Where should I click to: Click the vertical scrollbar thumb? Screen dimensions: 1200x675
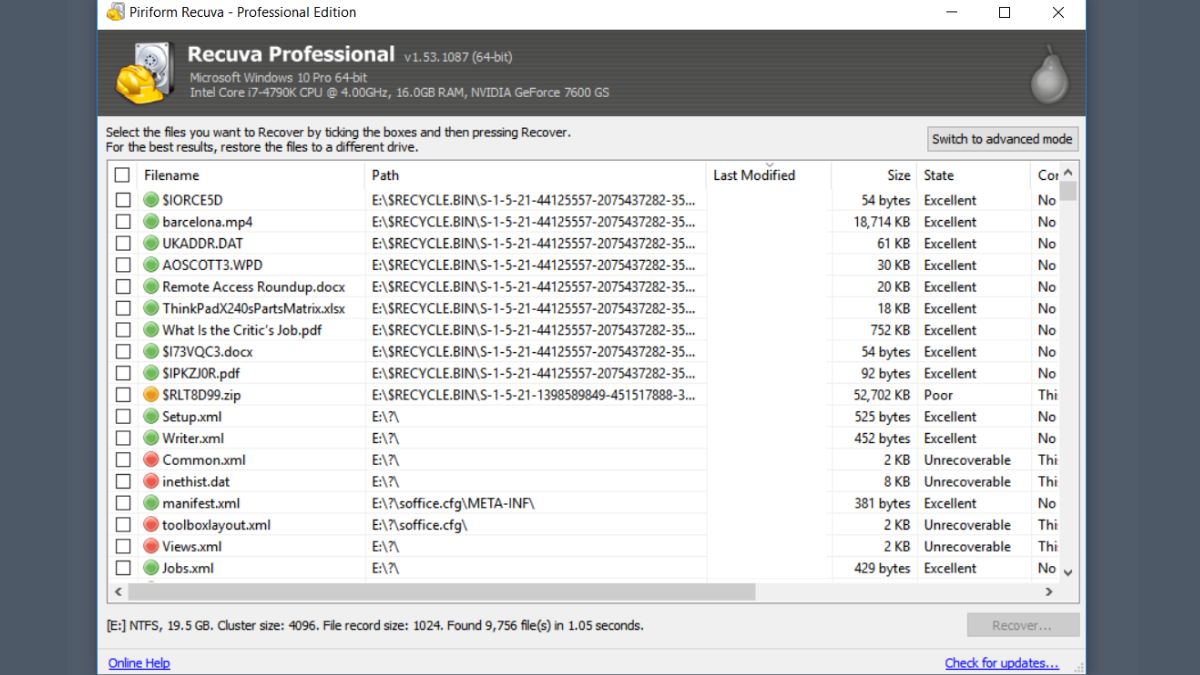point(1068,191)
